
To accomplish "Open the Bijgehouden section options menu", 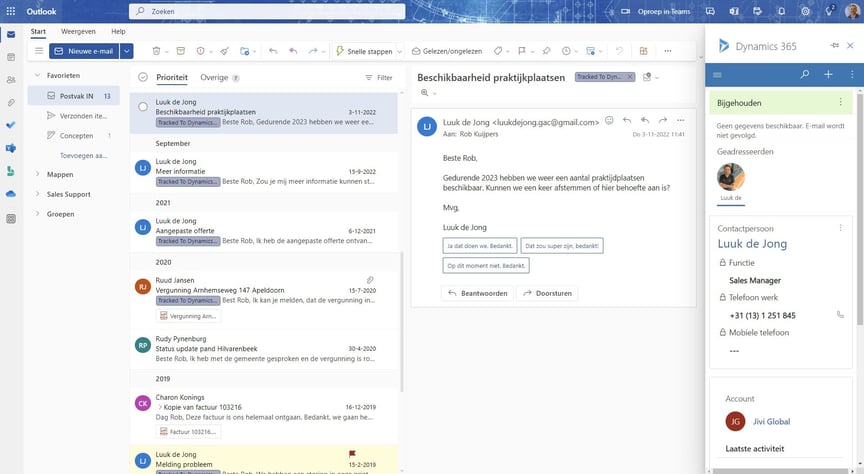I will (x=840, y=102).
